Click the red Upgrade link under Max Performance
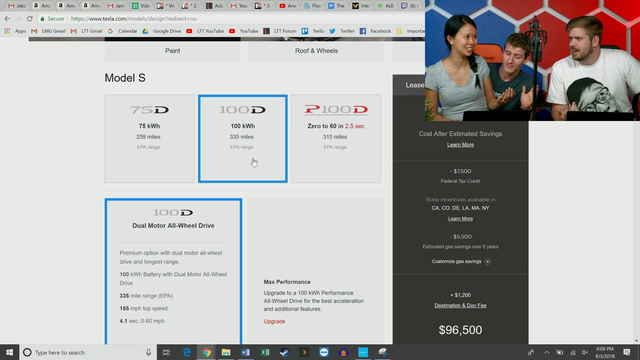Image resolution: width=640 pixels, height=360 pixels. (x=274, y=322)
